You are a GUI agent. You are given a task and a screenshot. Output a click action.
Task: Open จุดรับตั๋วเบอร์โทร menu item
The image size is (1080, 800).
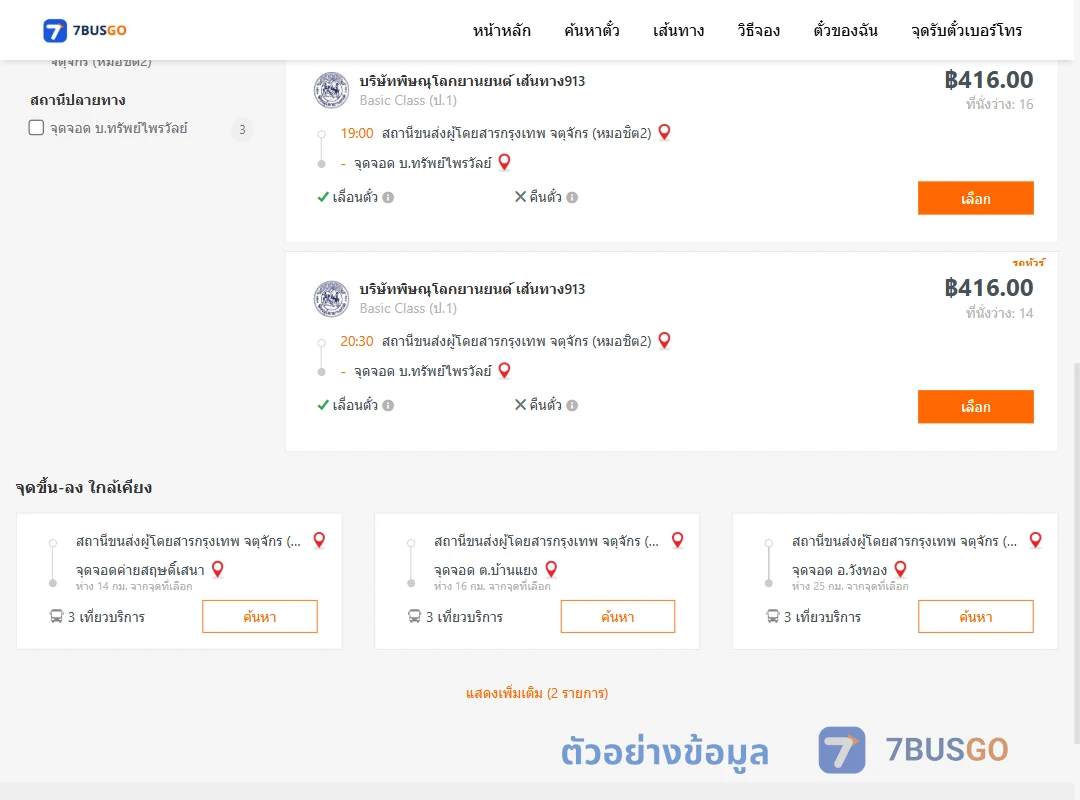click(966, 30)
